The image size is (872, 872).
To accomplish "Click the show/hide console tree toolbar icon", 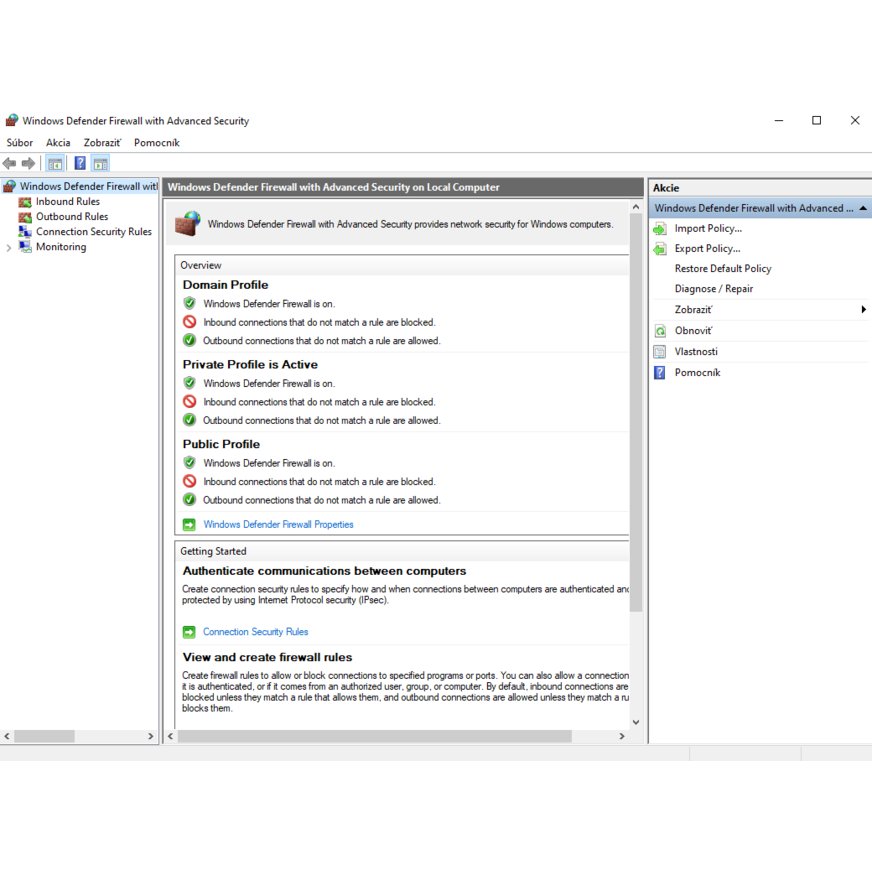I will [55, 163].
